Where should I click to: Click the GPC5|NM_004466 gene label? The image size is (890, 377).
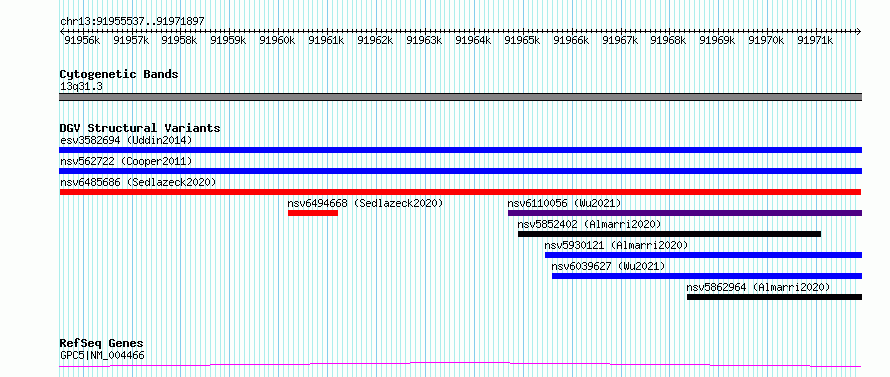(x=102, y=355)
